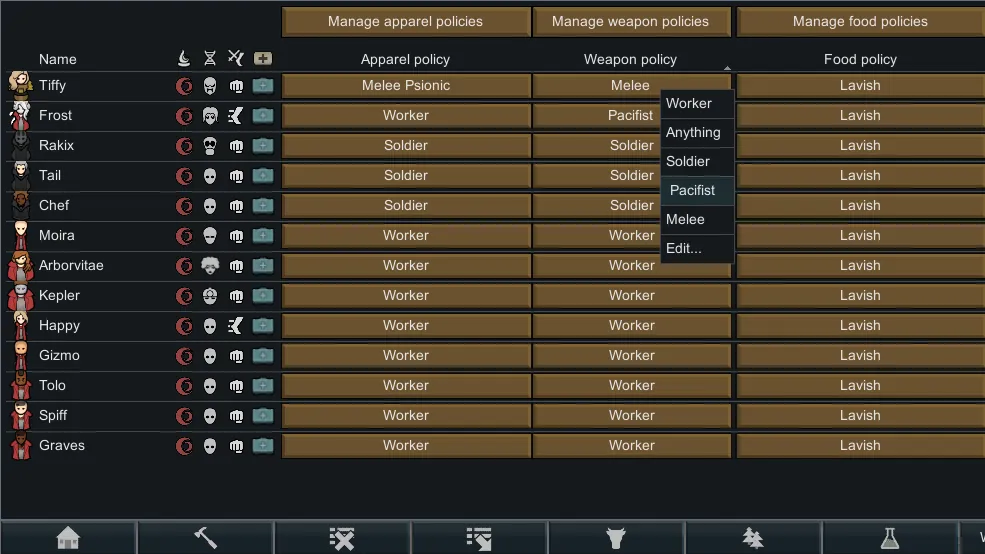Open Graves's Worker weapon policy dropdown

[x=631, y=446]
